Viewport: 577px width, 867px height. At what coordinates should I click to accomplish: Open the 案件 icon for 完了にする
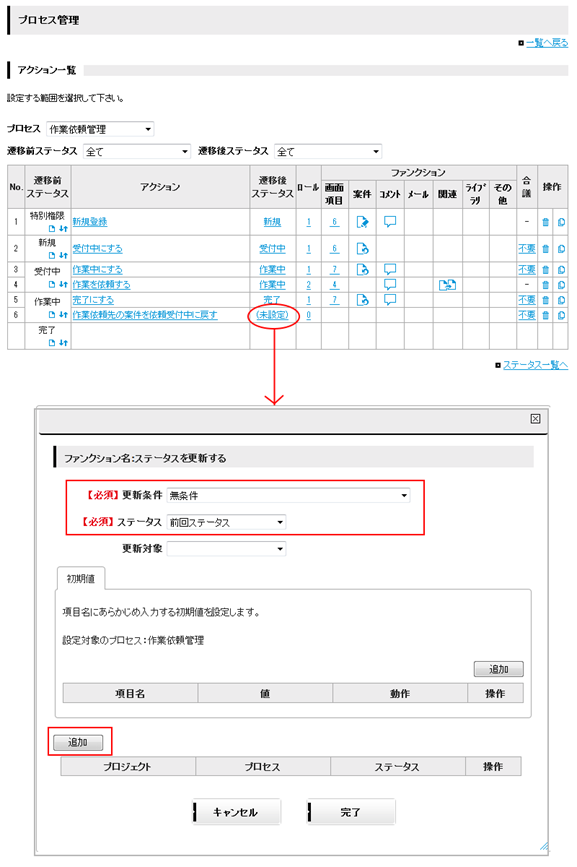click(362, 300)
